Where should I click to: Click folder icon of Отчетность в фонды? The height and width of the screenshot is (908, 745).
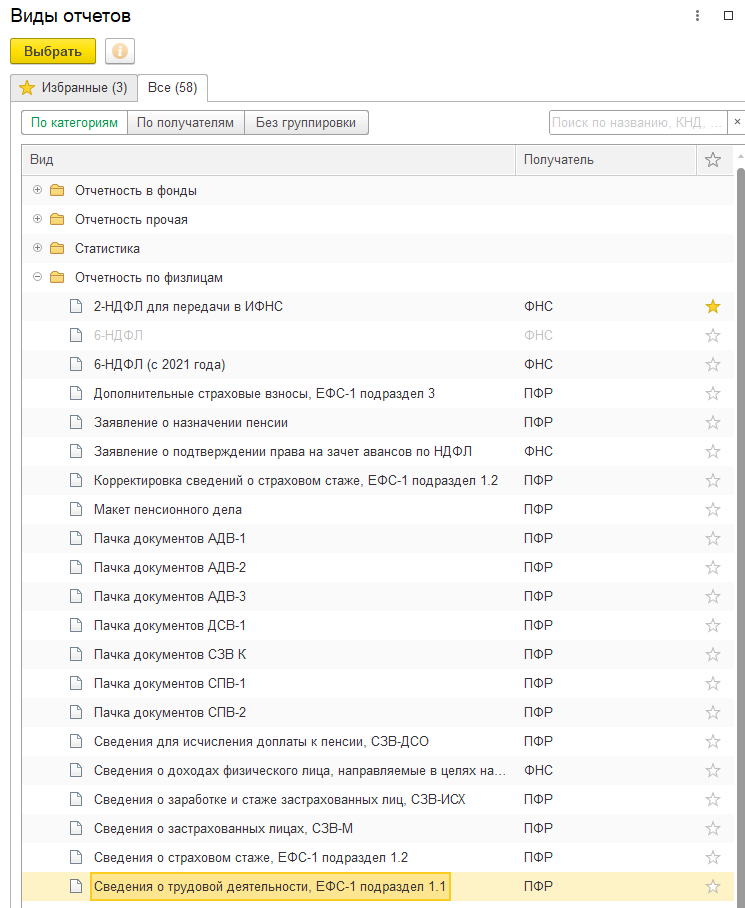click(x=56, y=191)
